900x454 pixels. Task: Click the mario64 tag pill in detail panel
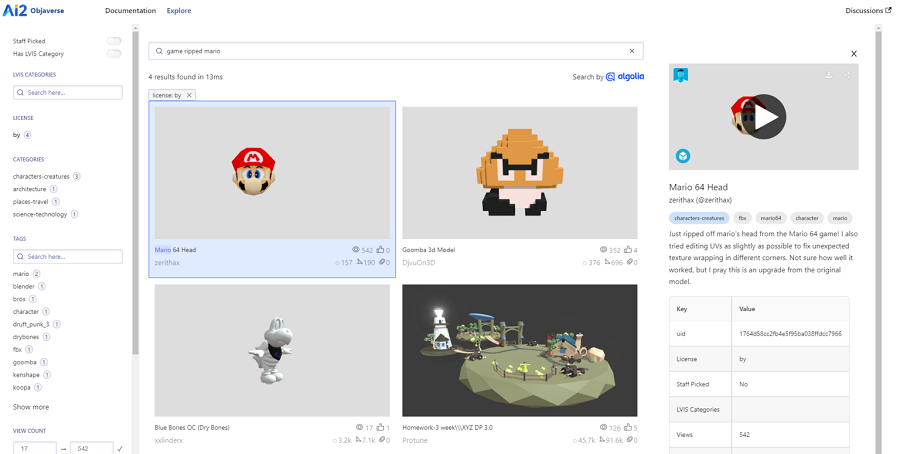[771, 218]
